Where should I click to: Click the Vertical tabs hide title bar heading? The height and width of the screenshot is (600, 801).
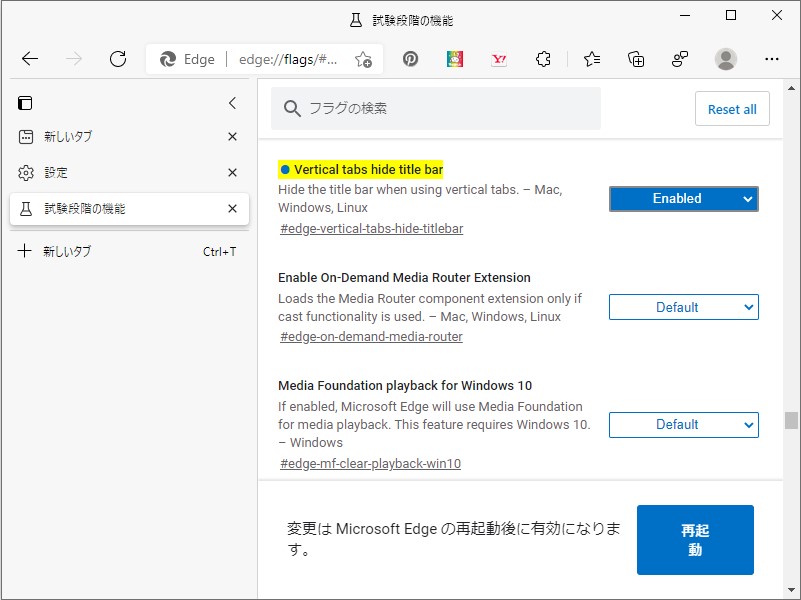pos(368,170)
